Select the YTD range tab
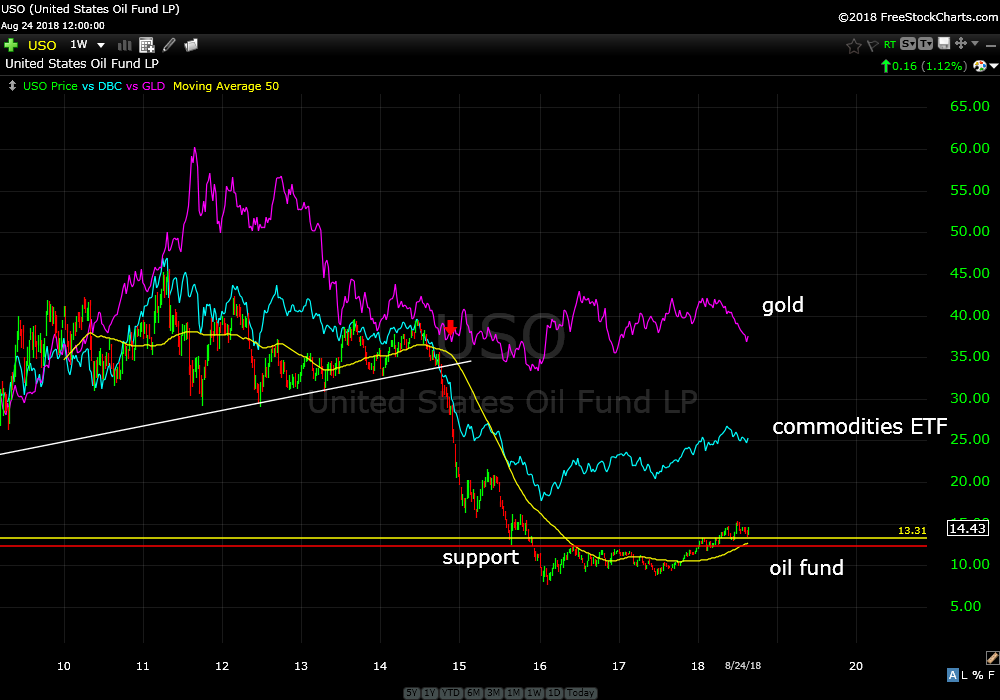Screen dimensions: 1000x700 [450, 693]
